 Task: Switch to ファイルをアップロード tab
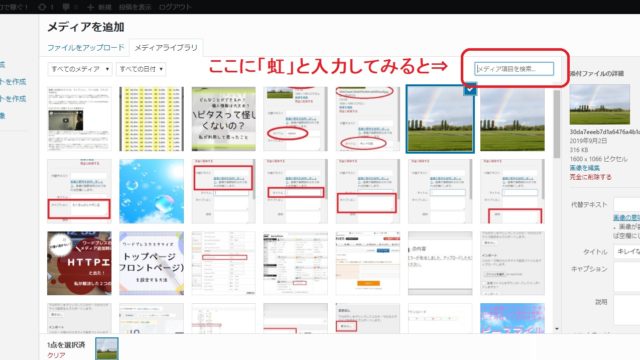pyautogui.click(x=86, y=47)
